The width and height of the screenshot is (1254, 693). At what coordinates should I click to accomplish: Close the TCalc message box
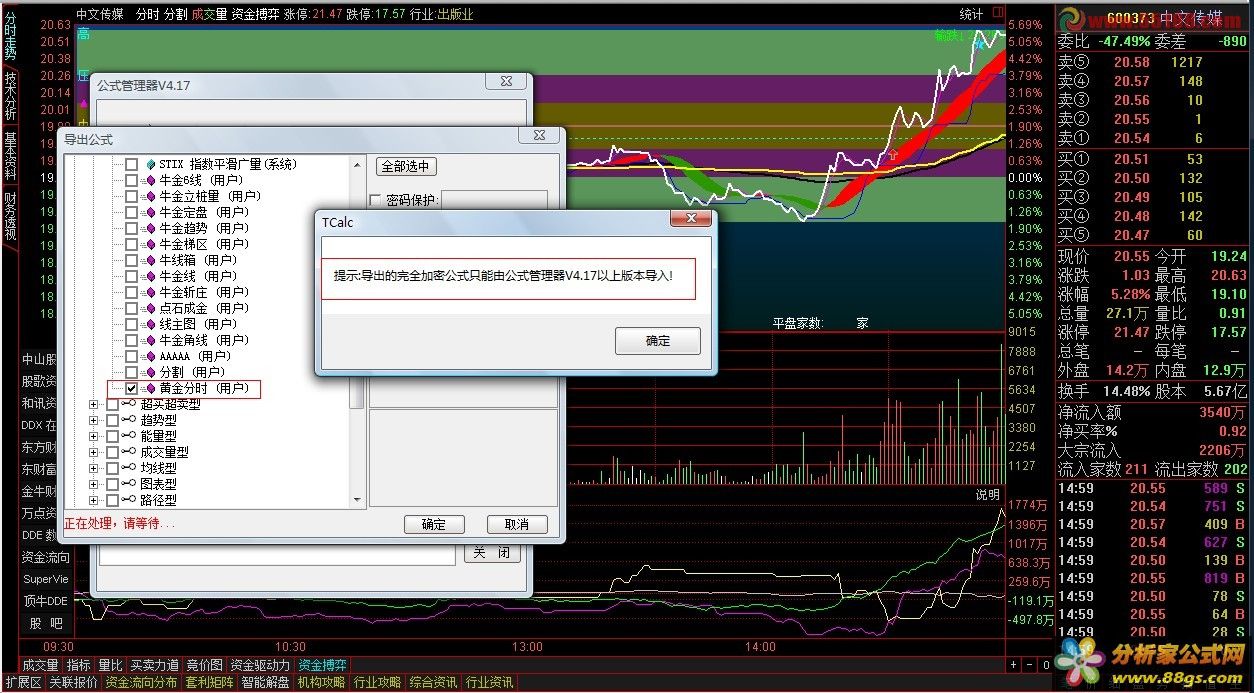[x=690, y=219]
